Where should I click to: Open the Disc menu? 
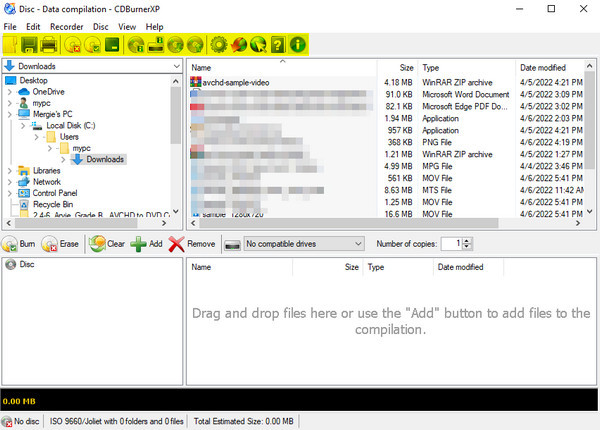click(101, 27)
